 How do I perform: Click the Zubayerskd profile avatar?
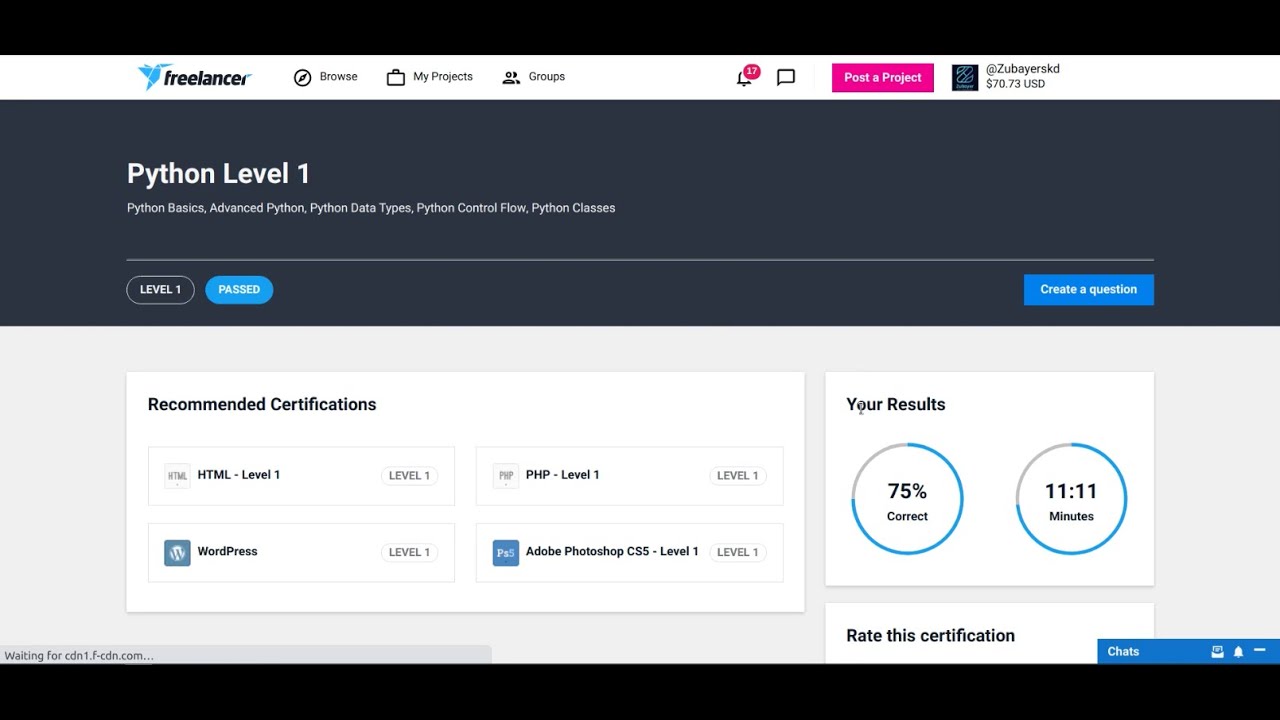coord(965,77)
